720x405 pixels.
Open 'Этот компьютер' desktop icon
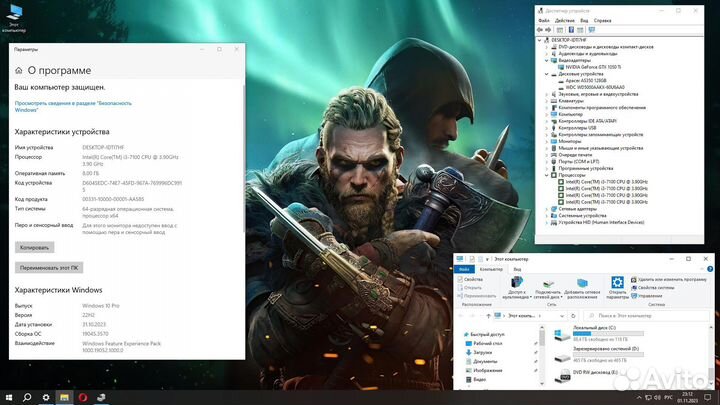(14, 17)
